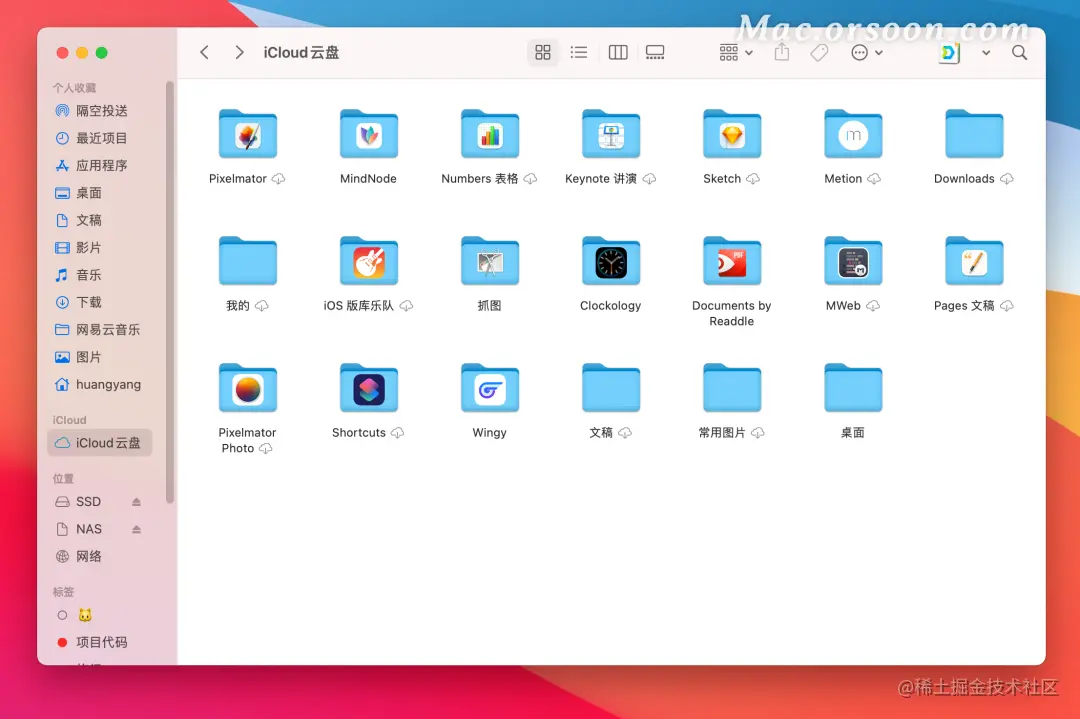1080x719 pixels.
Task: Download MWeb via its cloud icon
Action: (x=873, y=306)
